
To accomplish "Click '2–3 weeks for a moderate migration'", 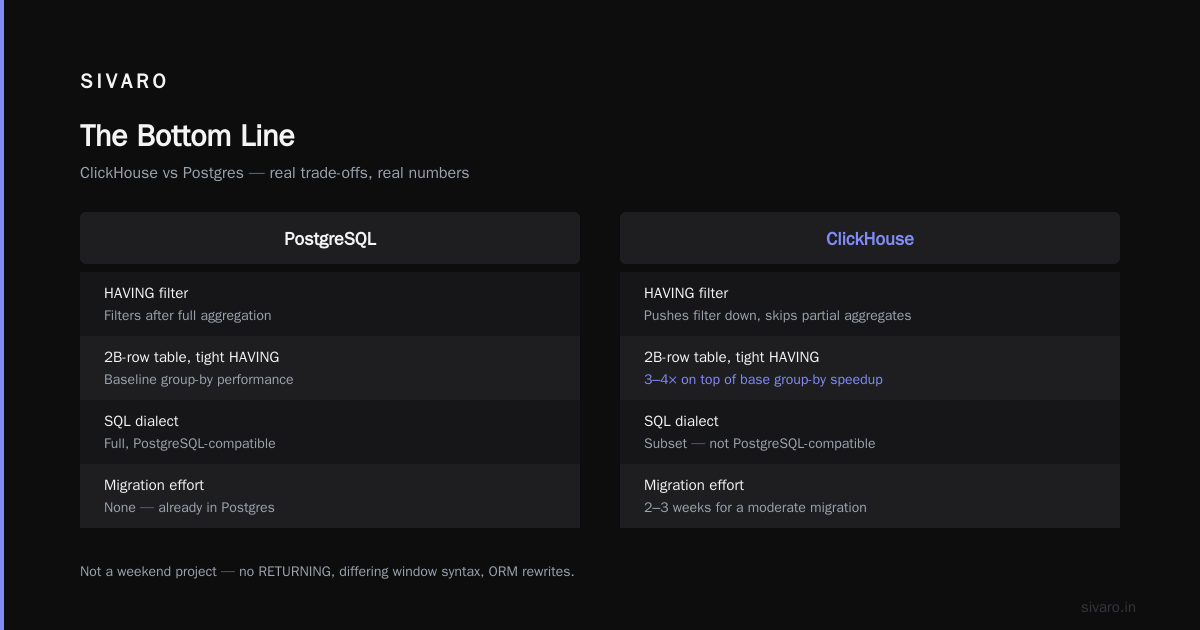I will 755,507.
